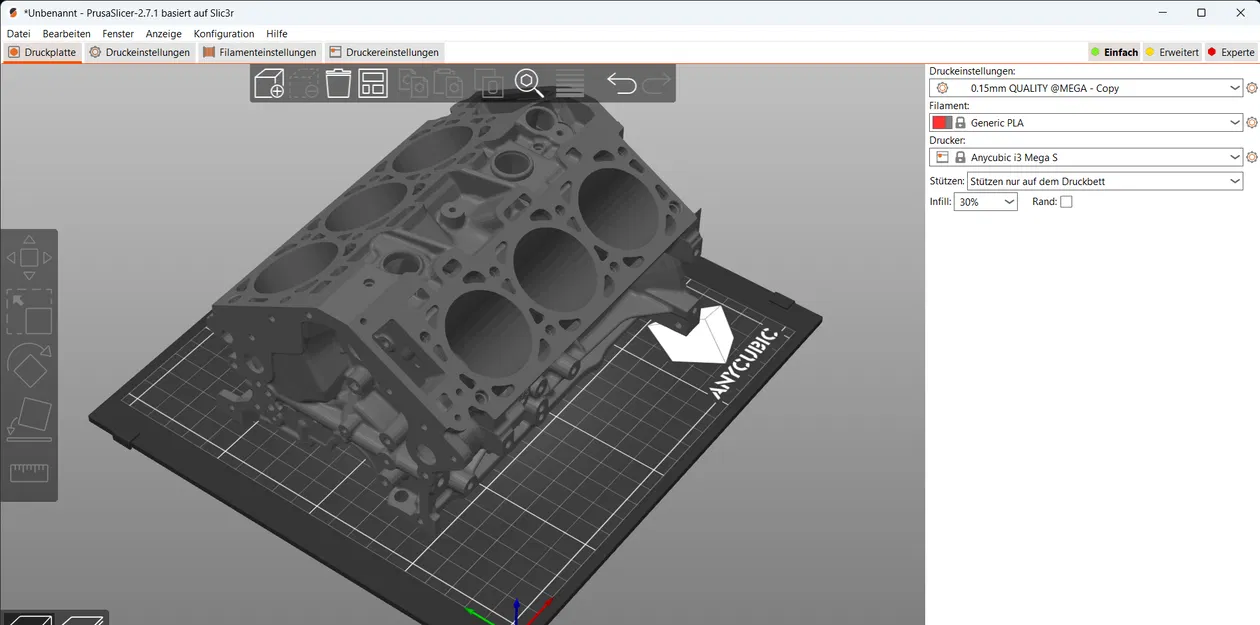The width and height of the screenshot is (1260, 625).
Task: Choose the Place on face tool
Action: [x=30, y=418]
